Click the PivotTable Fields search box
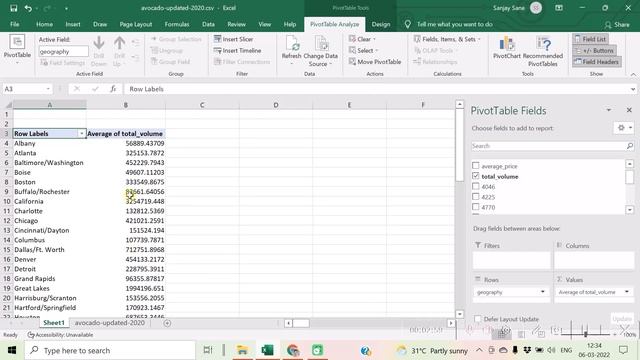This screenshot has height=360, width=640. [x=552, y=146]
